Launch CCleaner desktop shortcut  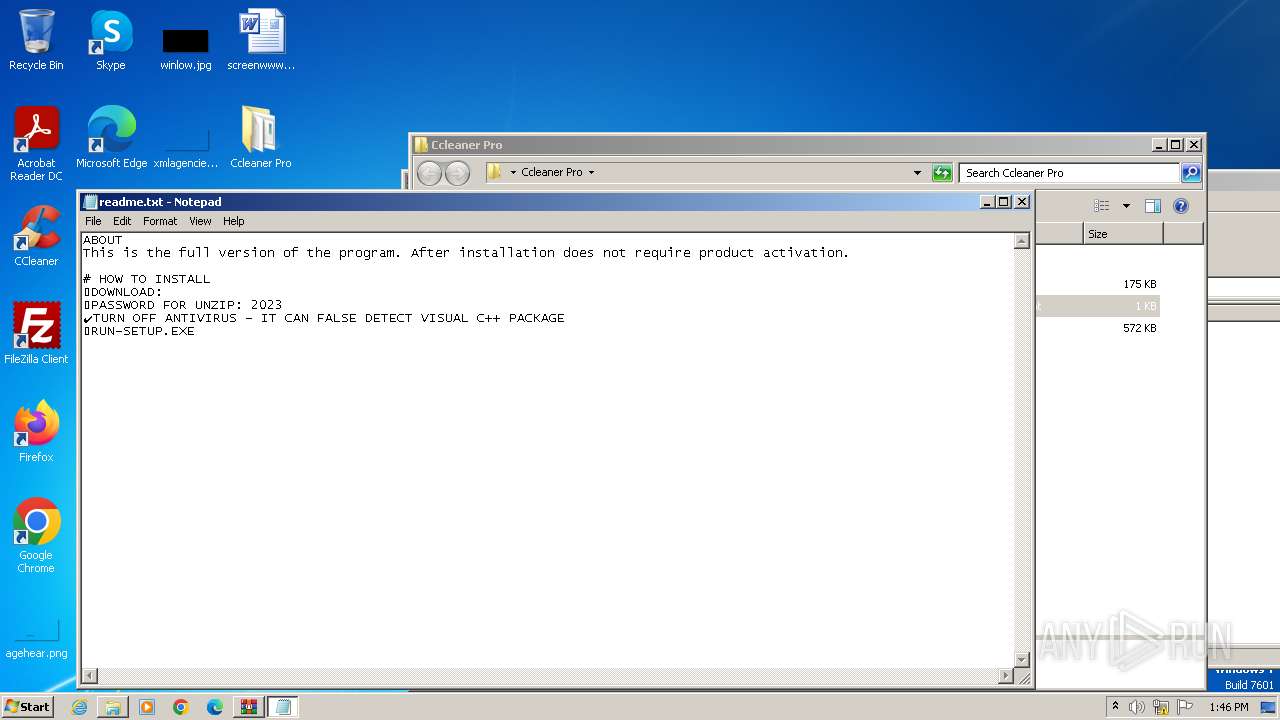click(36, 236)
